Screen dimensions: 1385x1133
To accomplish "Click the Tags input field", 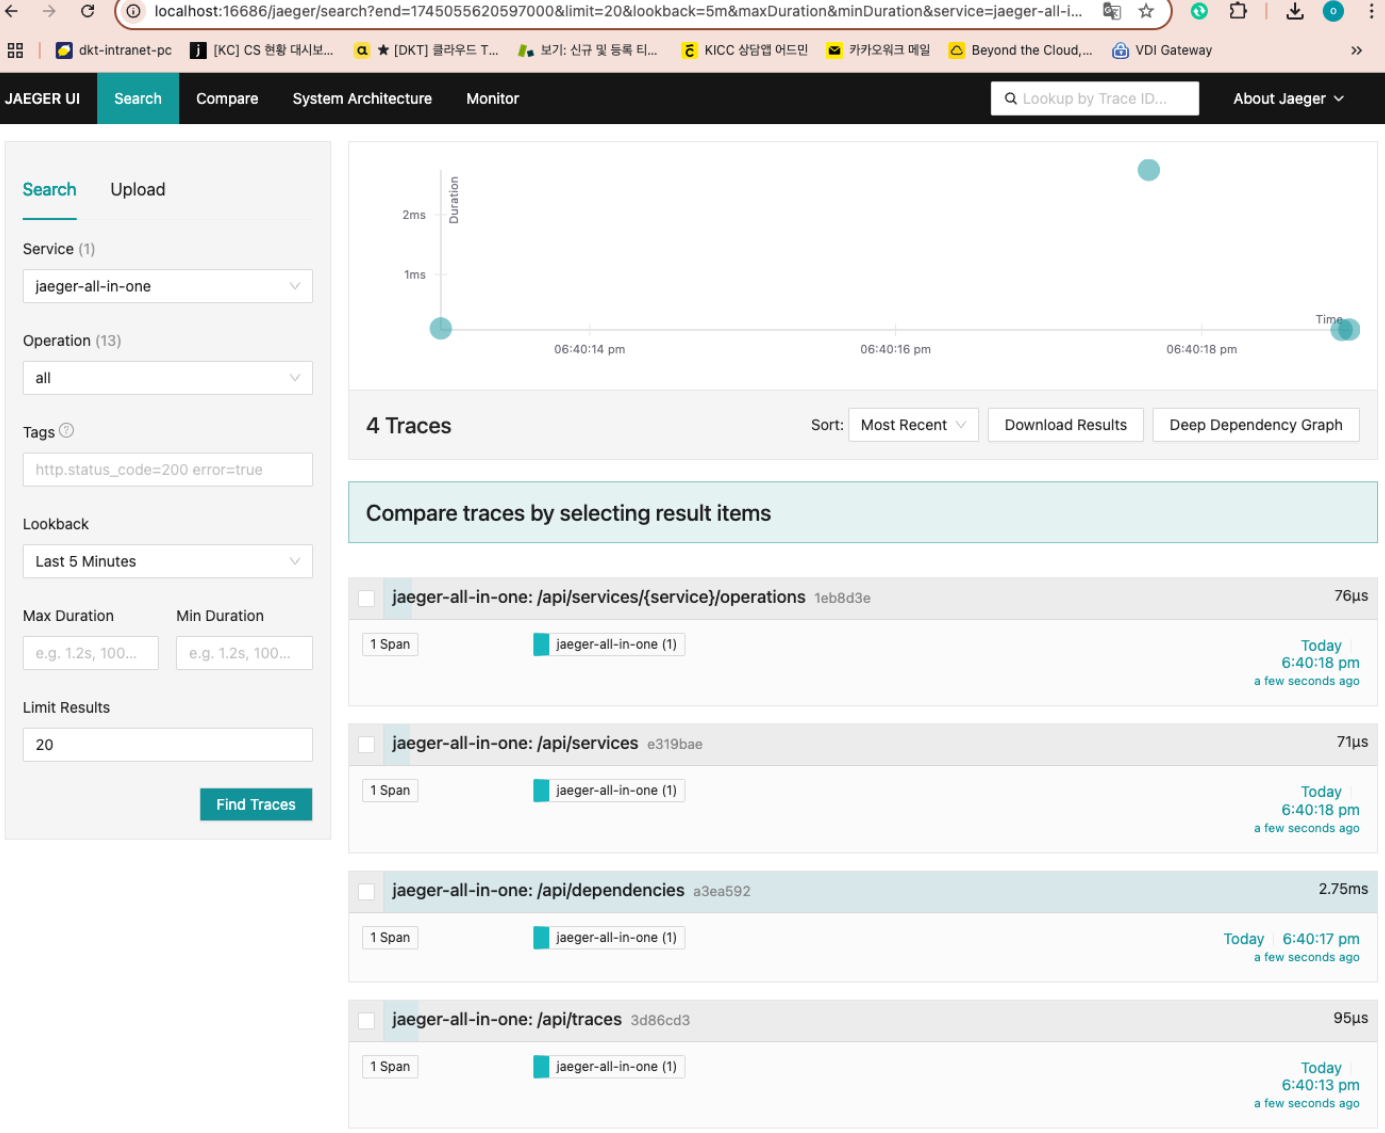I will point(167,470).
